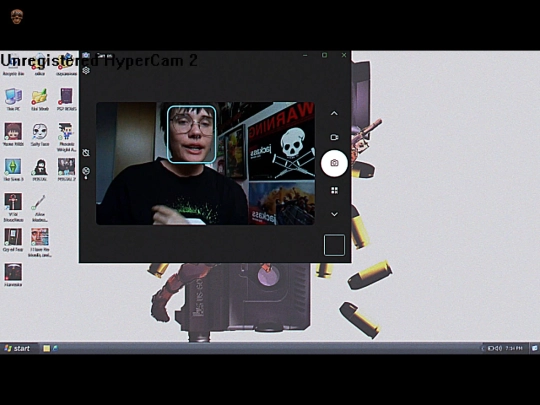Click the volume speaker tray icon
The width and height of the screenshot is (540, 405).
coord(499,349)
